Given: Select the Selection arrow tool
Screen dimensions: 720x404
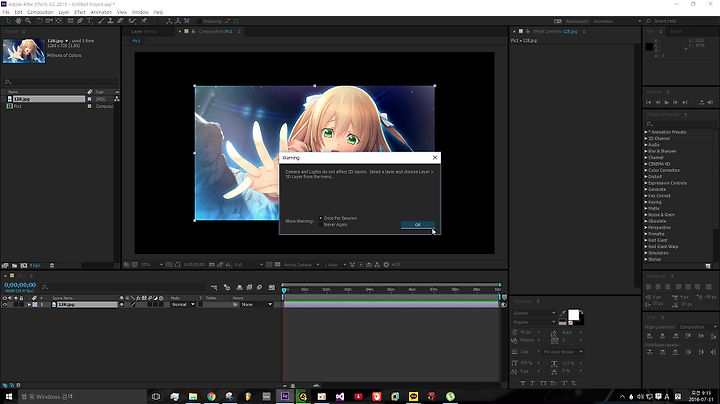Looking at the screenshot, I should click(x=8, y=21).
